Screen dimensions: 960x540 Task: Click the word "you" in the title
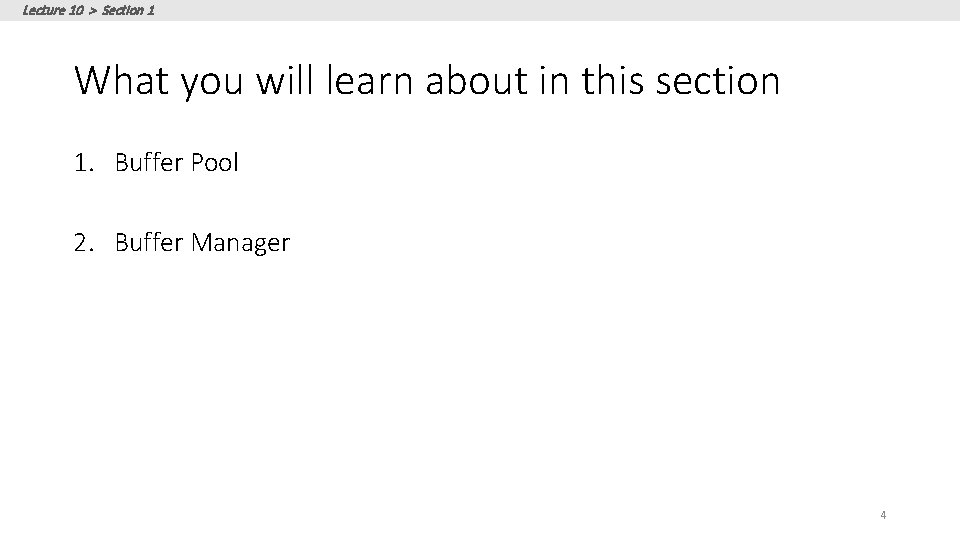212,83
